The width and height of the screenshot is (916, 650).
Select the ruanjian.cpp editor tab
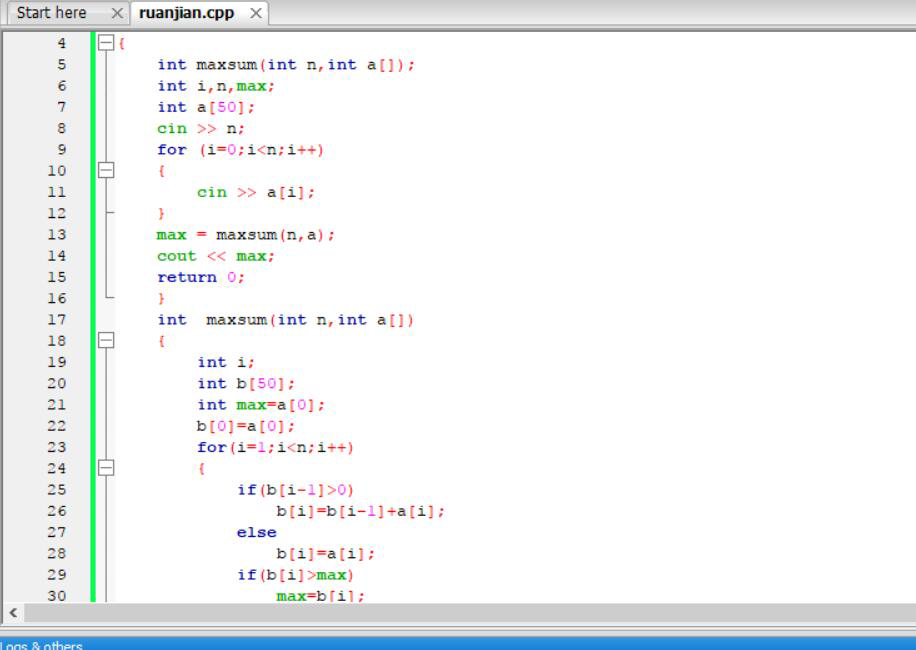[x=186, y=13]
